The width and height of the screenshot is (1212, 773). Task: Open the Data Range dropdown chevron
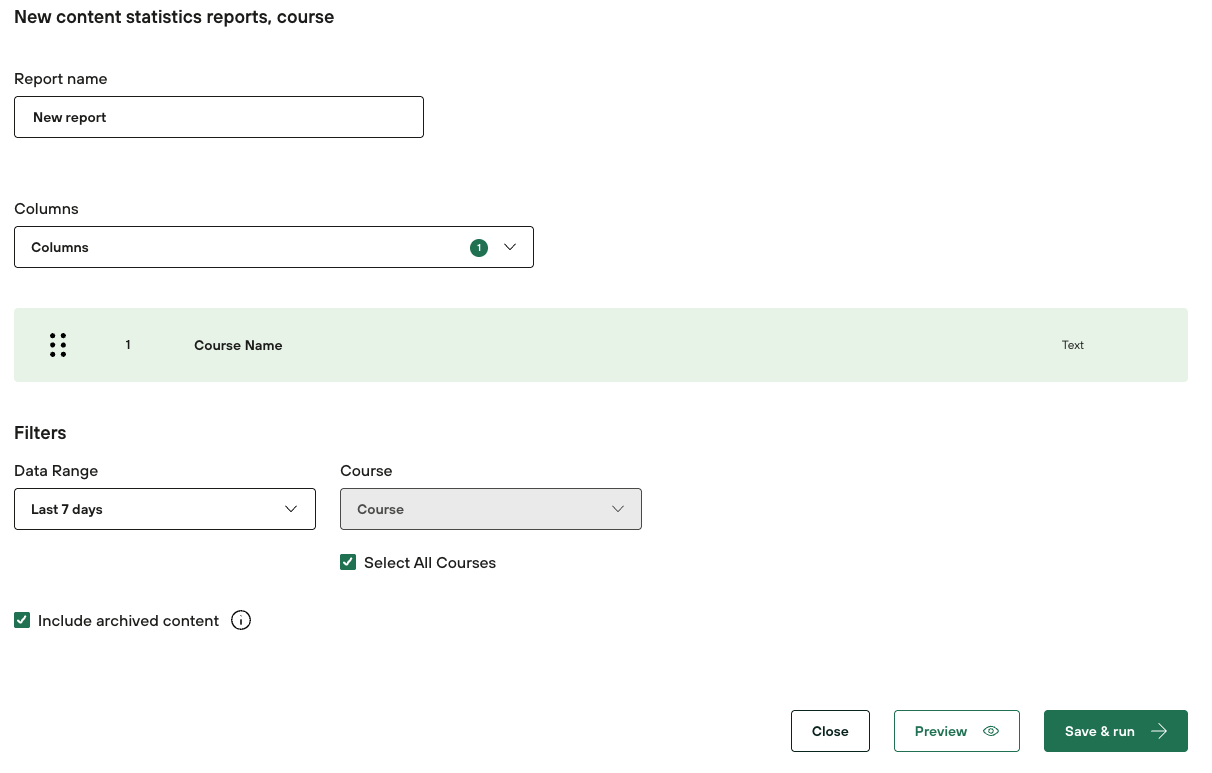pyautogui.click(x=291, y=509)
